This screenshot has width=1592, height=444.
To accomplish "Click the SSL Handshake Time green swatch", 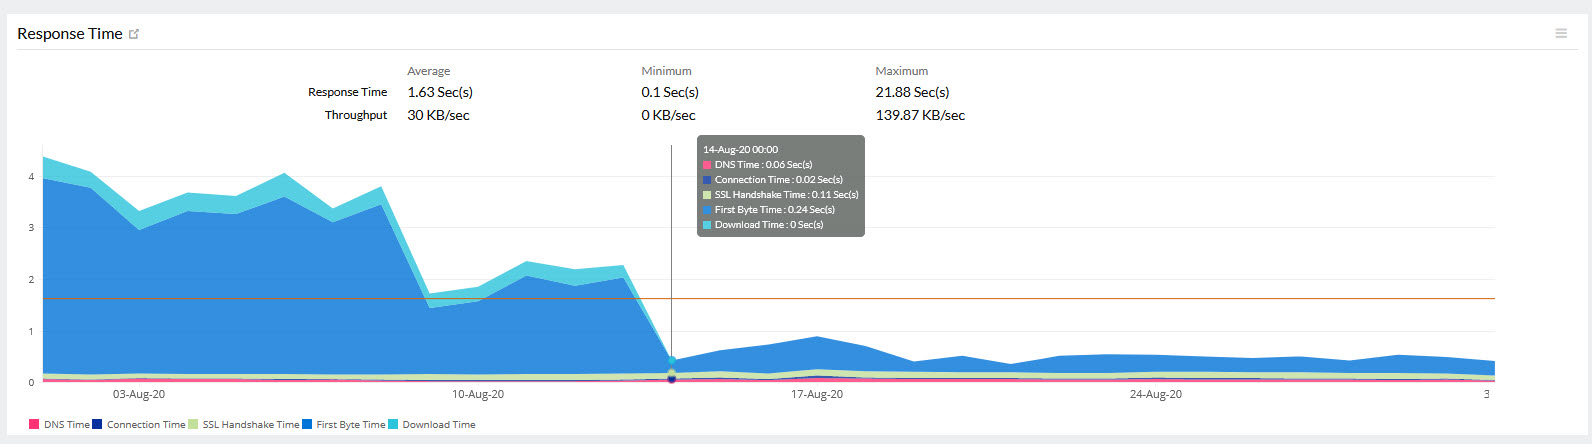I will [x=193, y=425].
